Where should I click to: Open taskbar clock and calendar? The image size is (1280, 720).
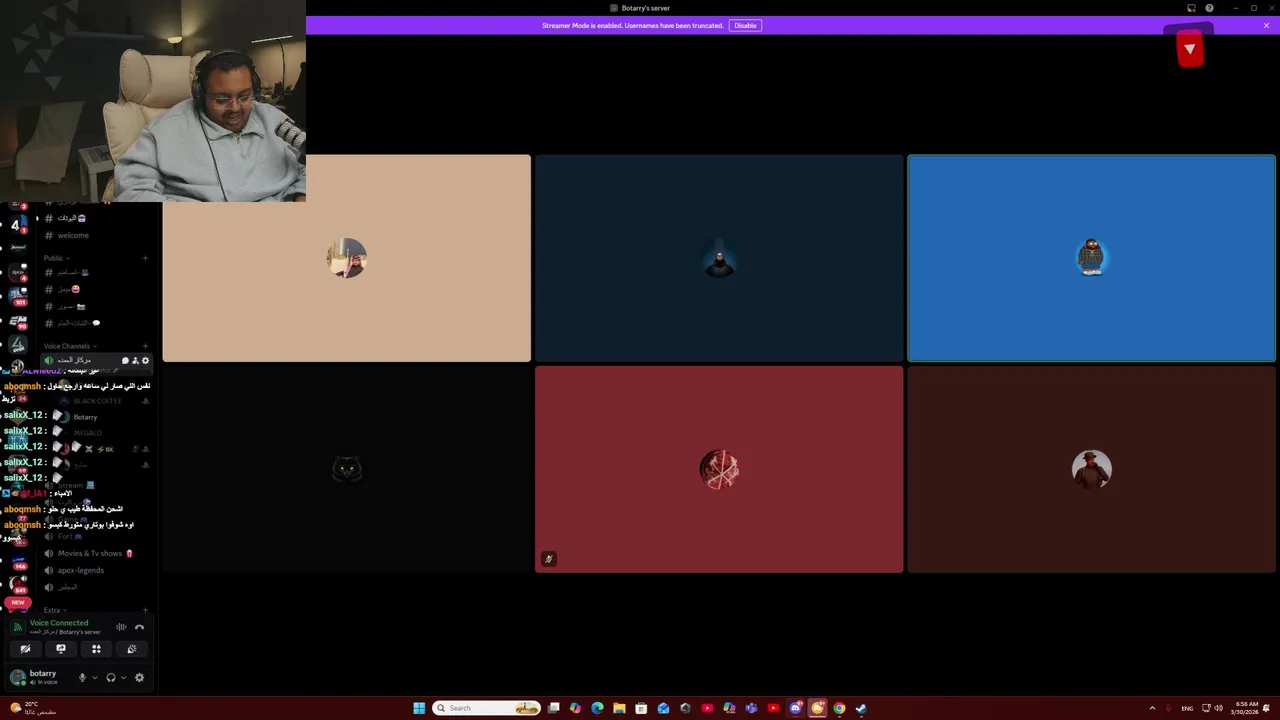point(1246,708)
